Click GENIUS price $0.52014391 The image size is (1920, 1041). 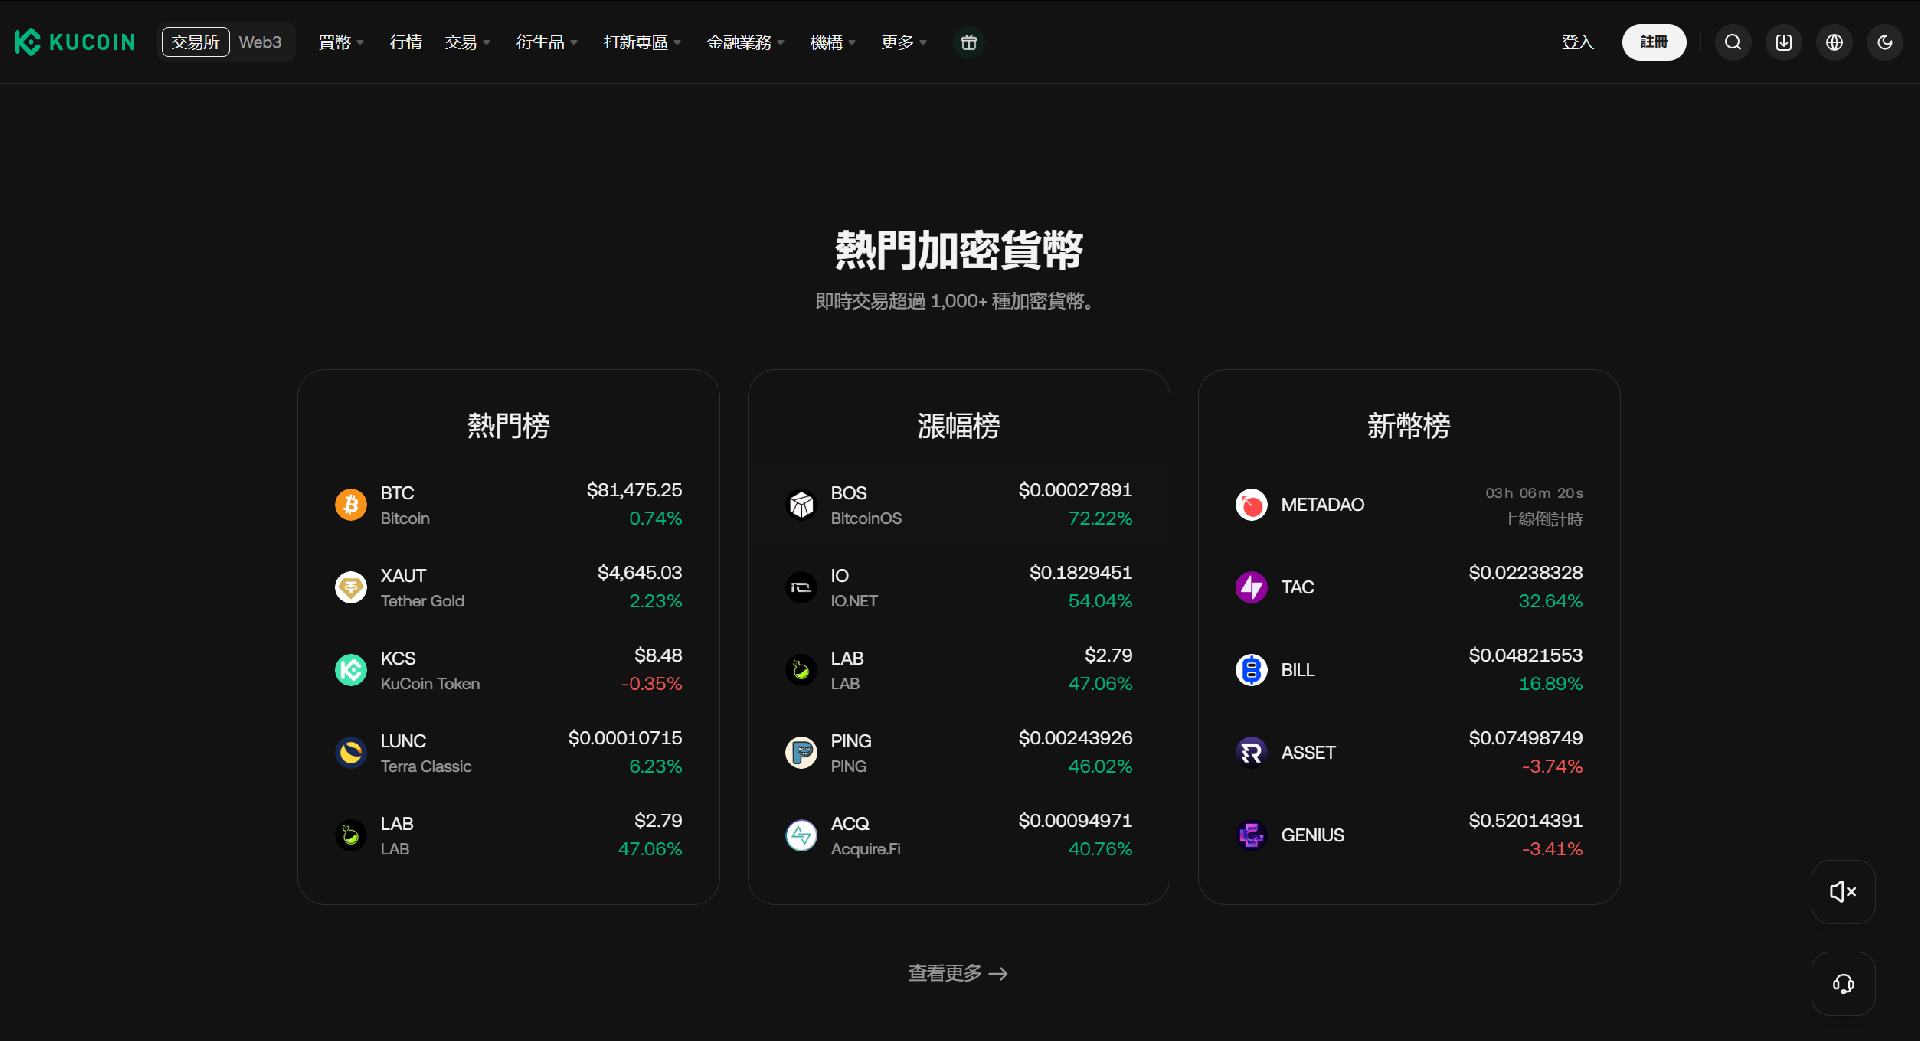(x=1526, y=821)
